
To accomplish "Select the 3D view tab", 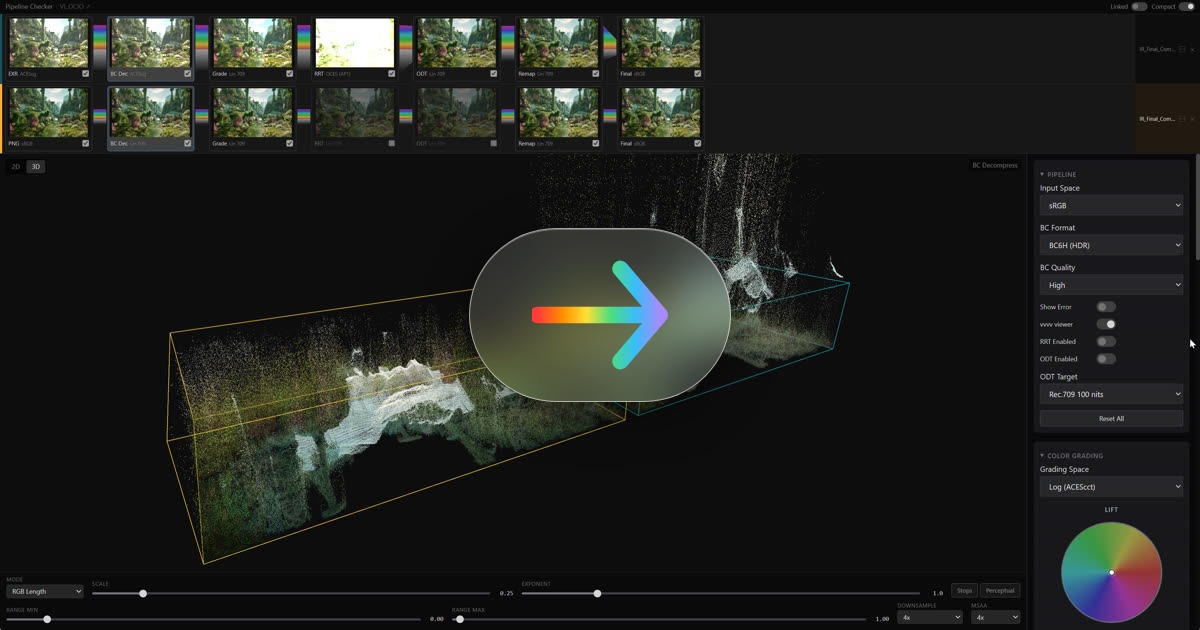I will tap(36, 167).
